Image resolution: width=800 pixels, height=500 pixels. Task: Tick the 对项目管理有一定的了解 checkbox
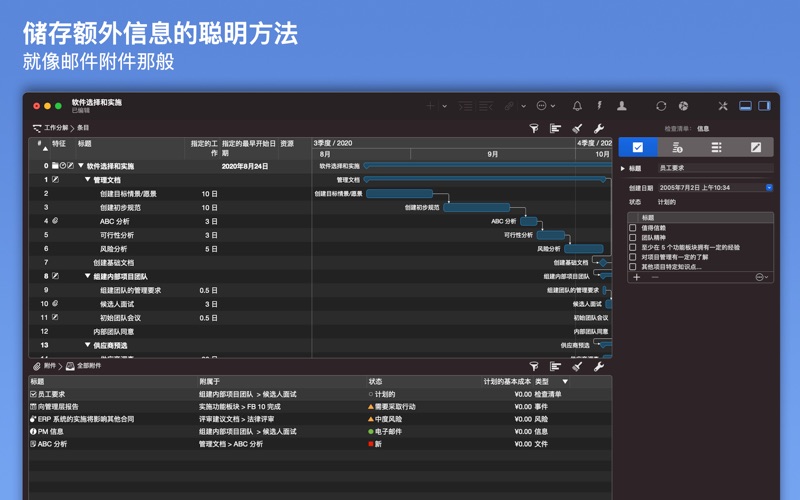pos(633,257)
